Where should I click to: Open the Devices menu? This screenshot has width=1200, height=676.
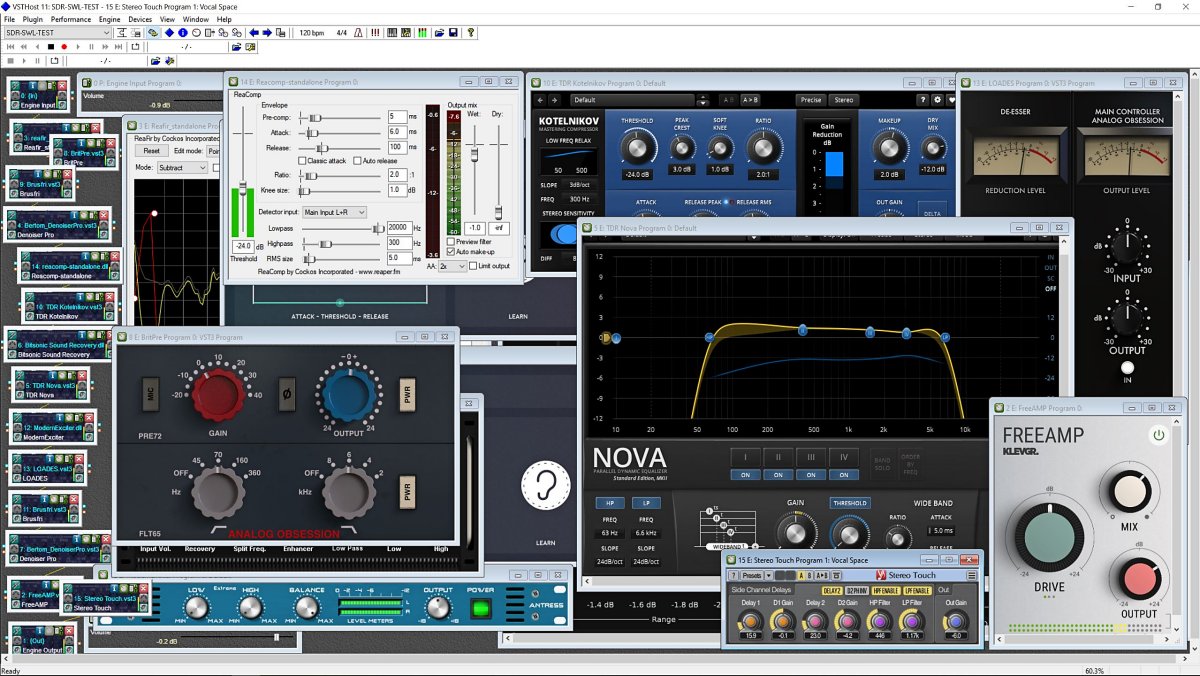click(140, 19)
